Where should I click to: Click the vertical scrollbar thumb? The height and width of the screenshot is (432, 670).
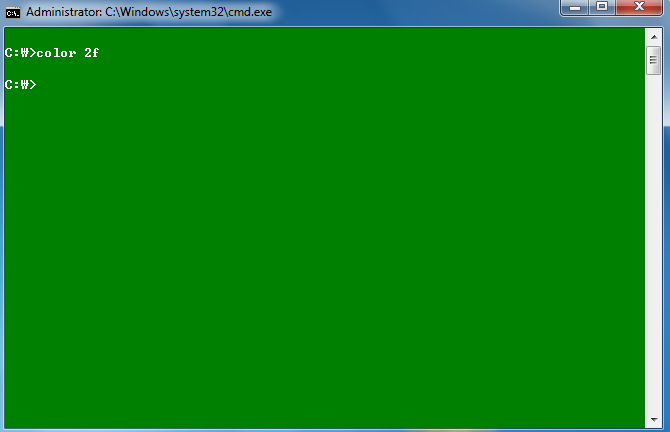[x=654, y=60]
